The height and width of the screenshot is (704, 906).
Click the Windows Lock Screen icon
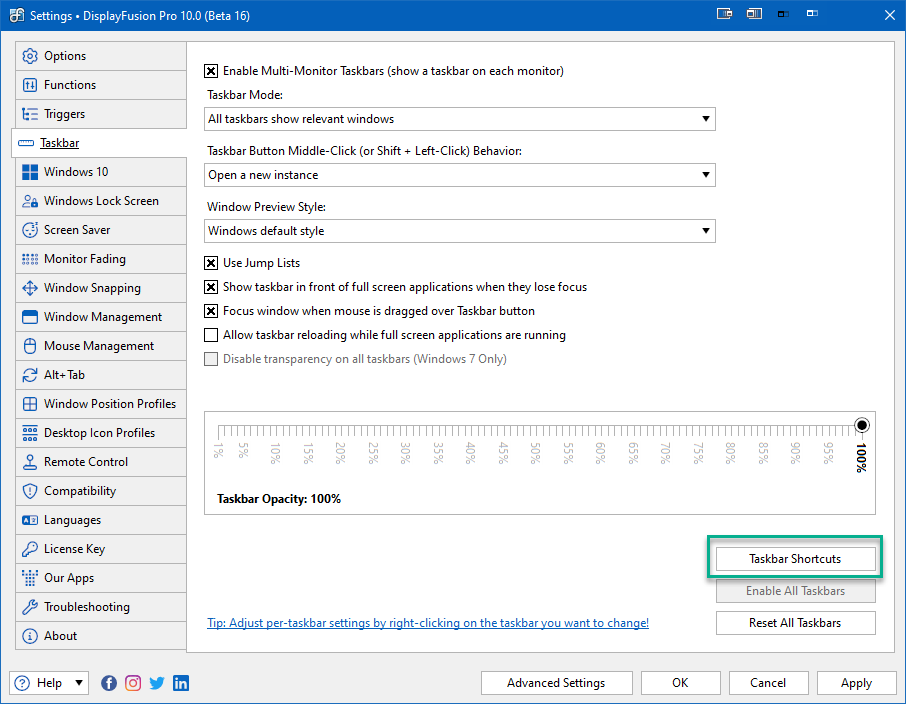pos(29,201)
